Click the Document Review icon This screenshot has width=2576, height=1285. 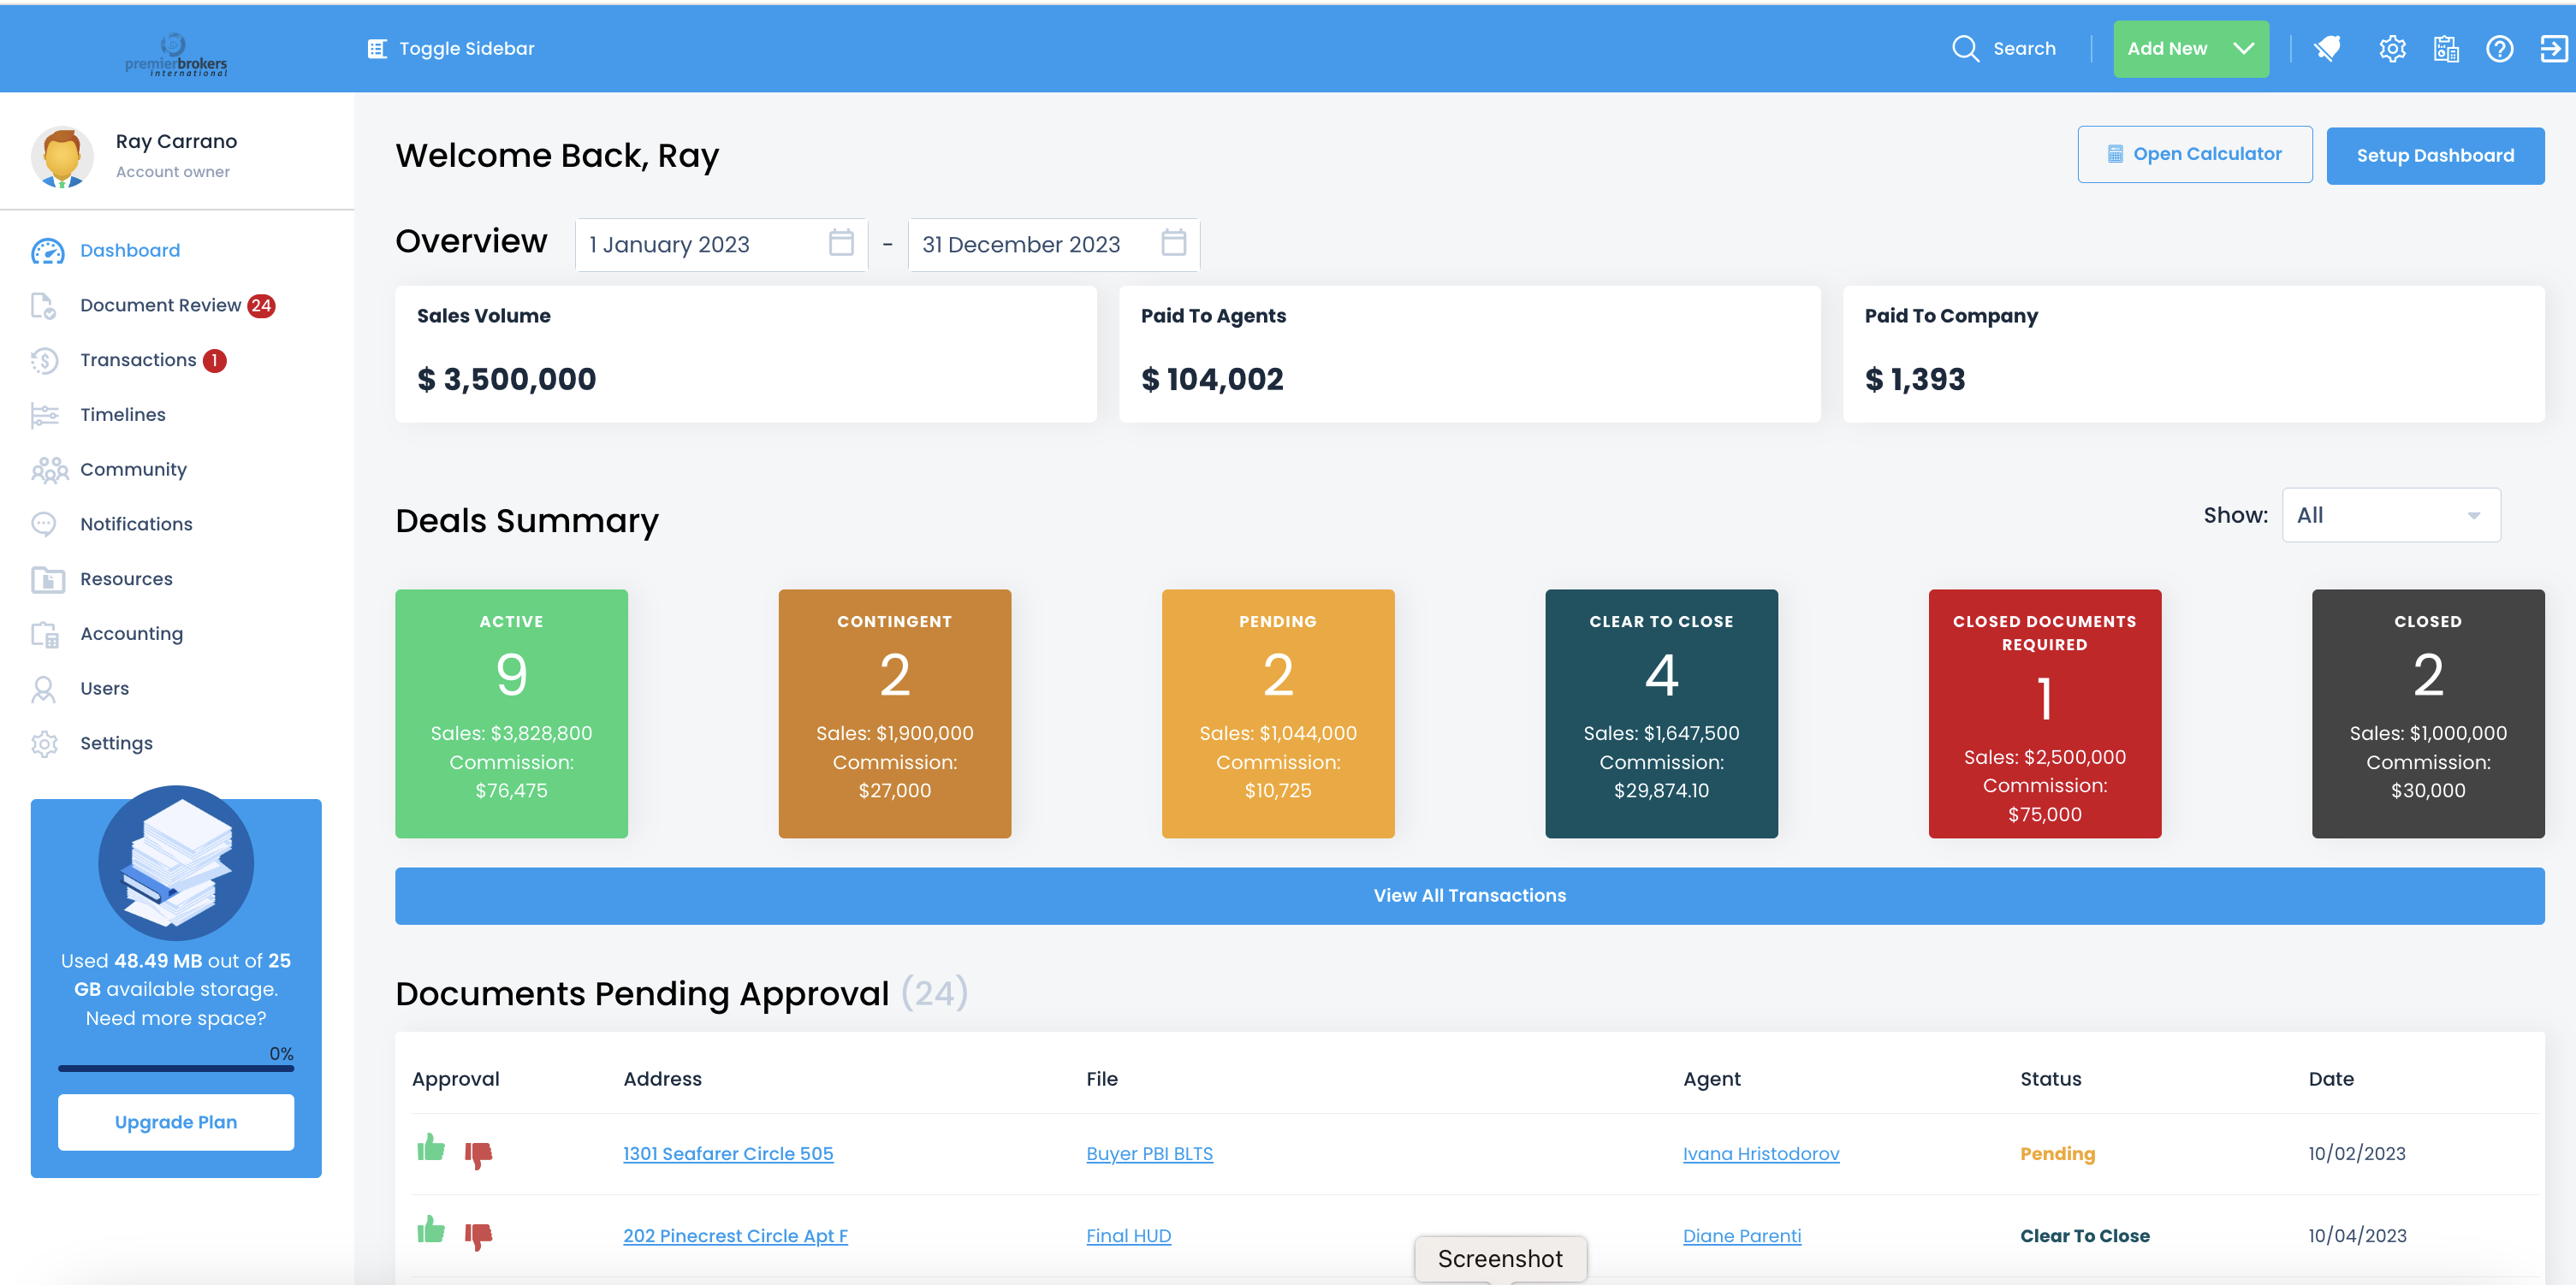coord(44,306)
